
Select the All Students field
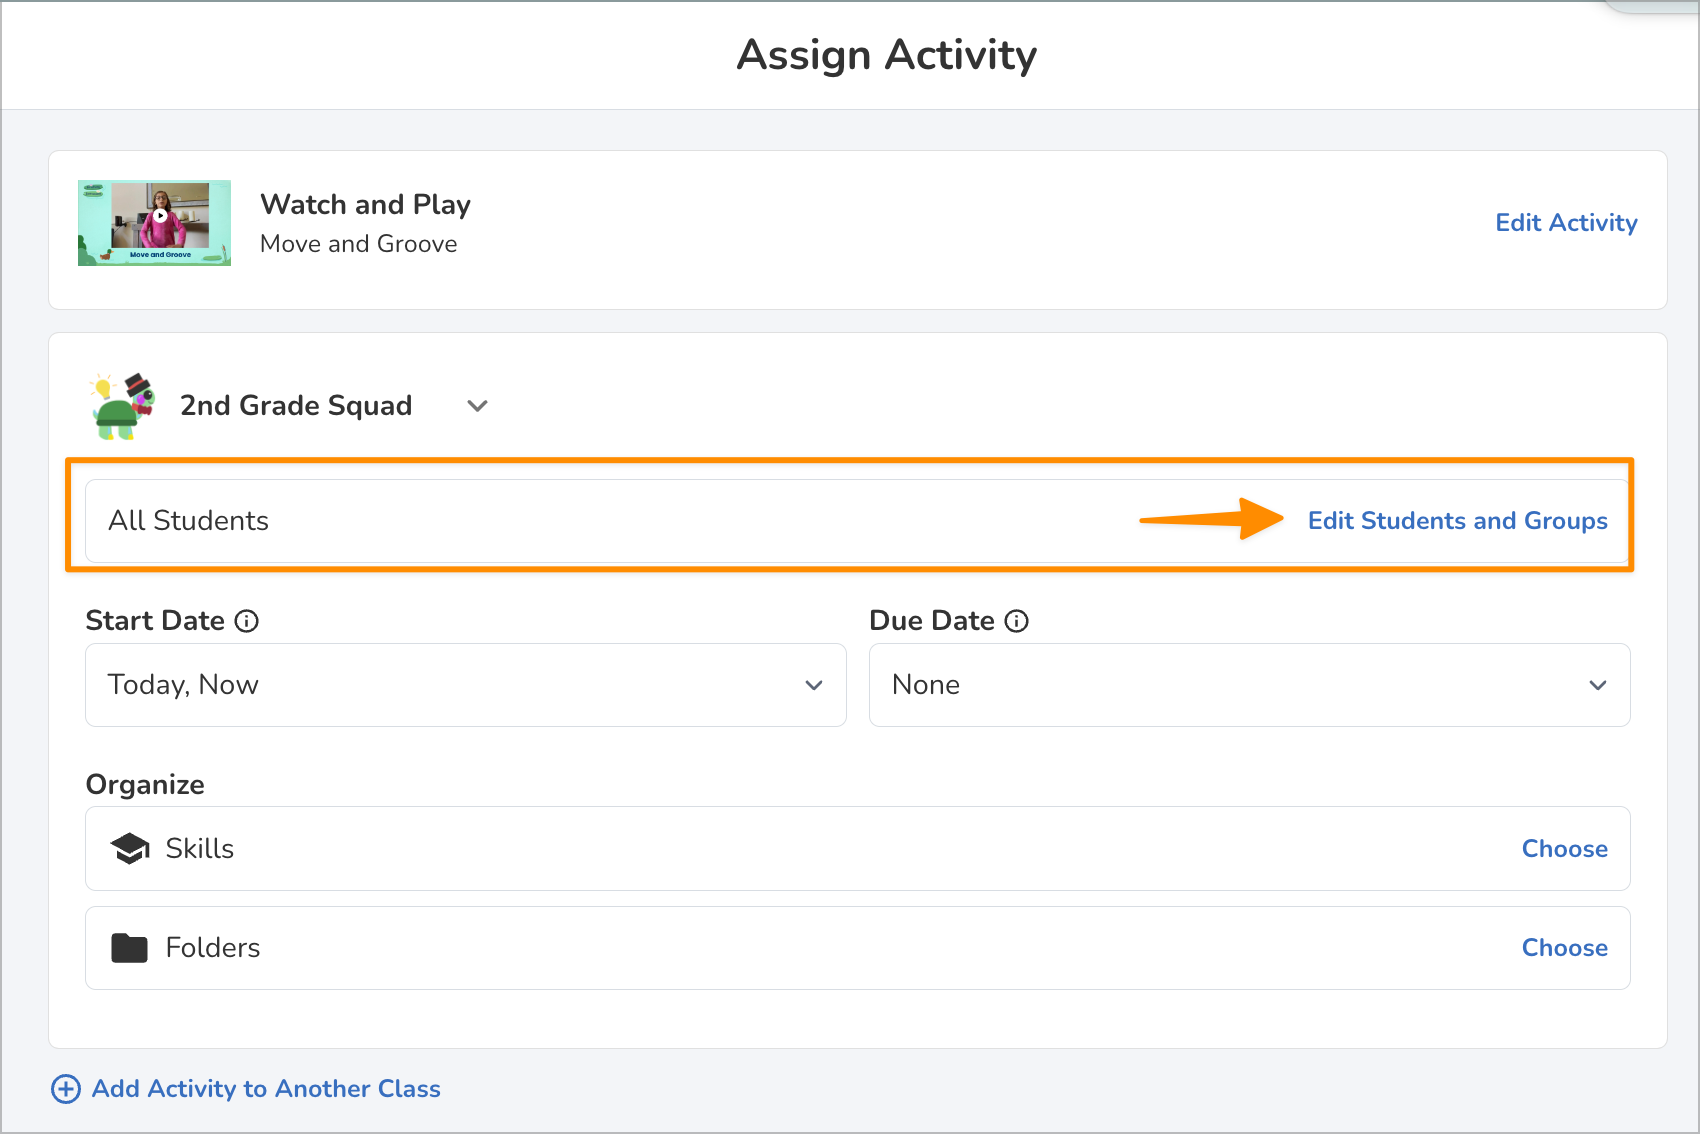[400, 520]
